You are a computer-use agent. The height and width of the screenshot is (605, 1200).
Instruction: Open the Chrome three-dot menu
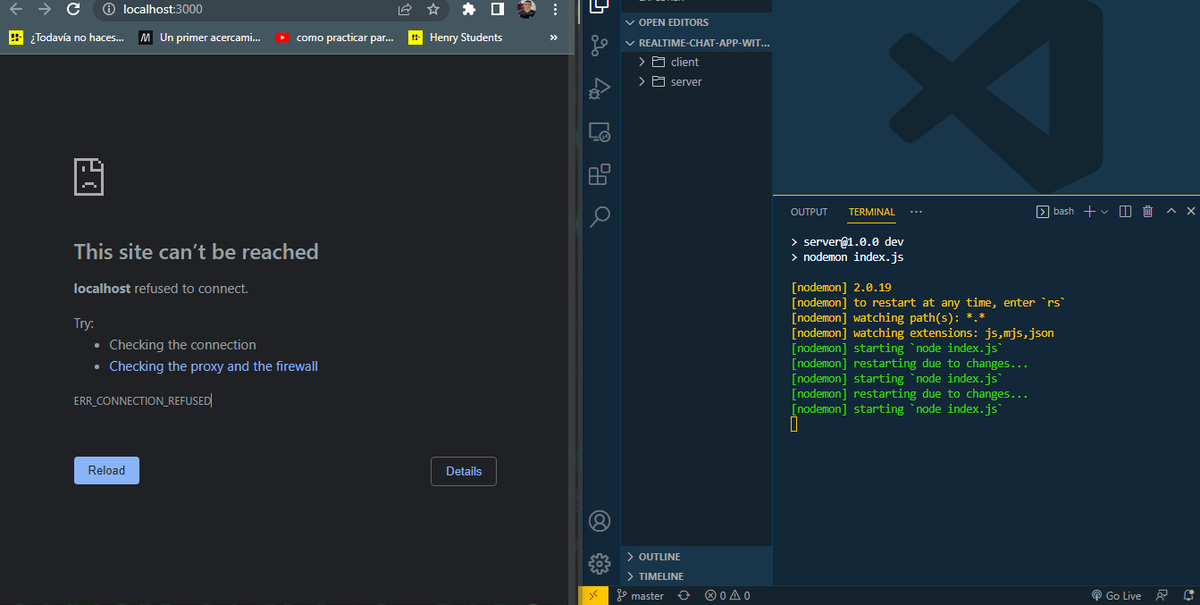coord(555,9)
